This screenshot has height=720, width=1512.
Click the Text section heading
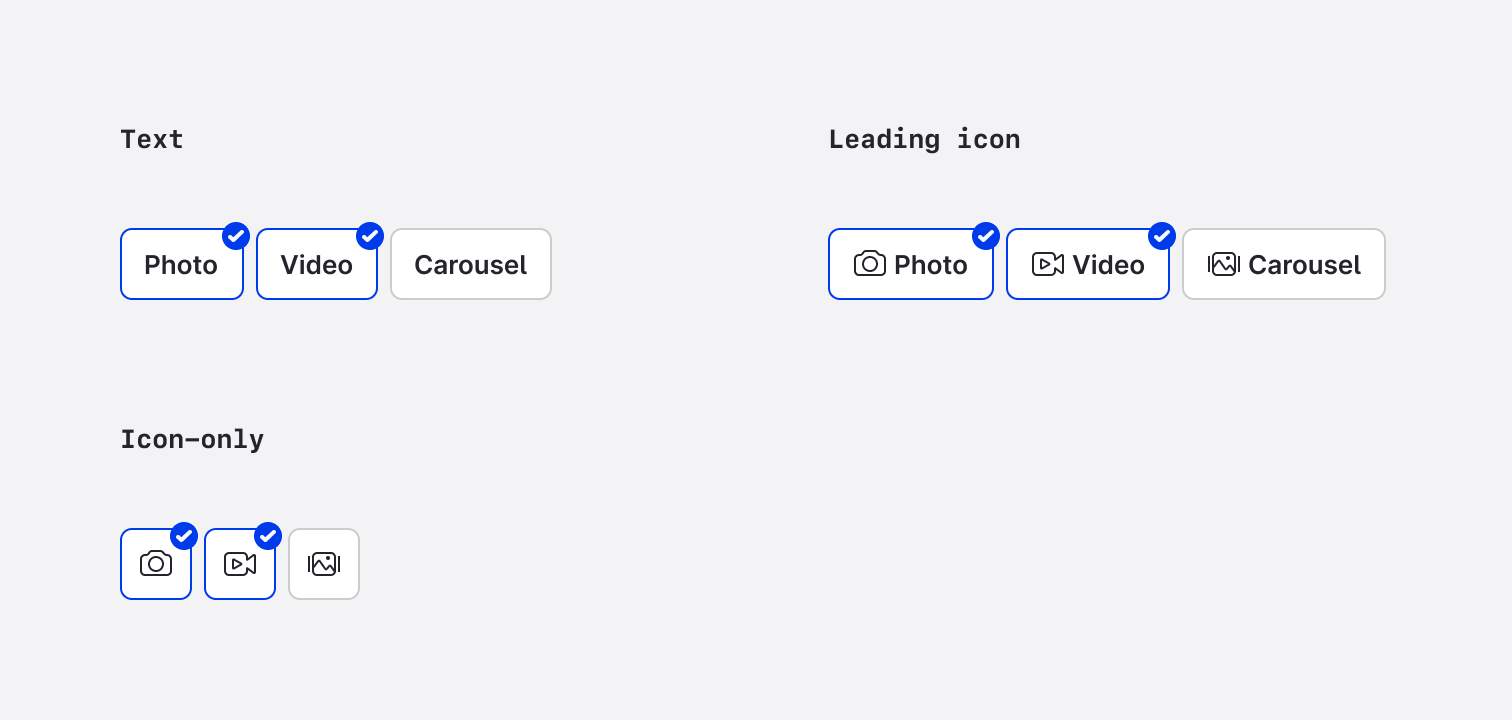[x=152, y=139]
